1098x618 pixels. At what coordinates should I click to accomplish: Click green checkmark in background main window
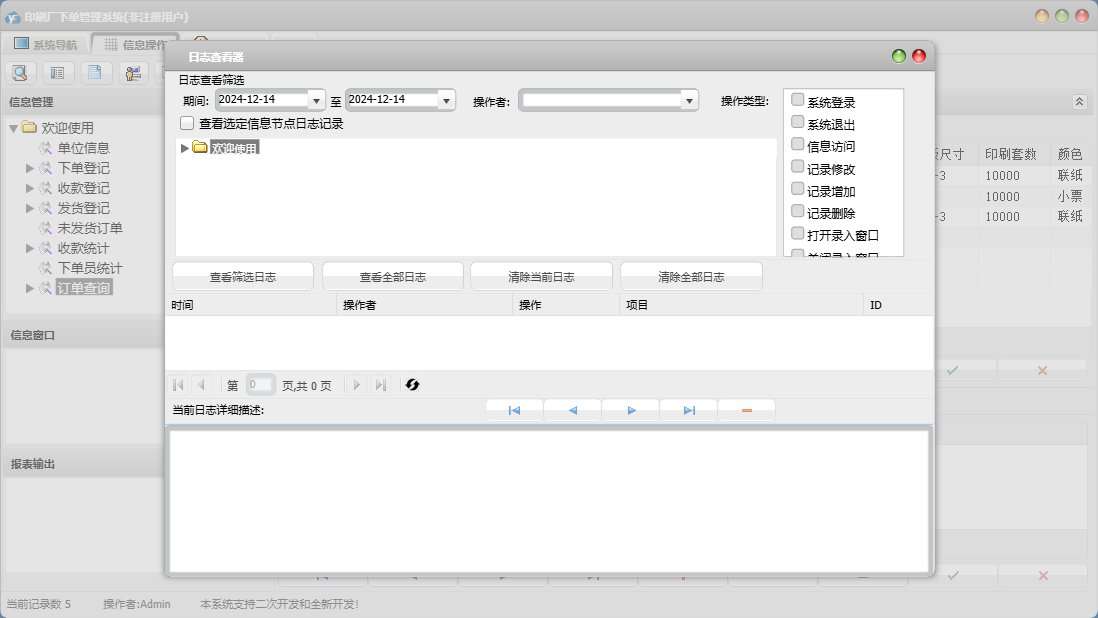click(952, 370)
